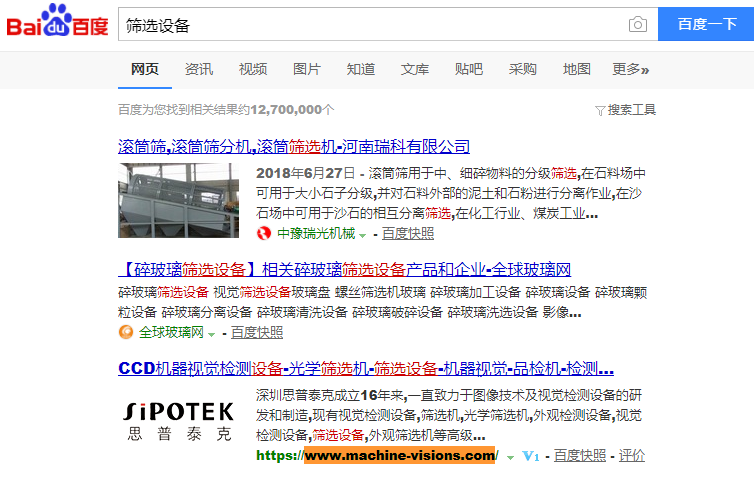Click the 2018年6月27日 date text
Viewport: 754px width, 480px height.
305,173
